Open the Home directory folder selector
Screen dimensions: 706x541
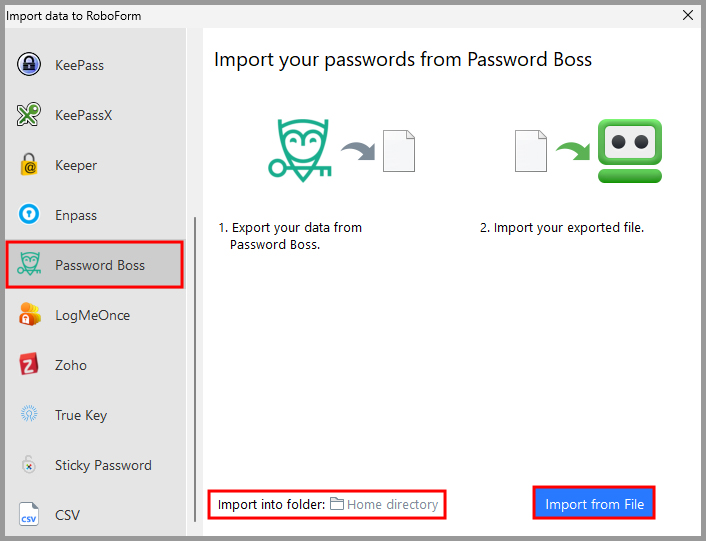coord(391,505)
